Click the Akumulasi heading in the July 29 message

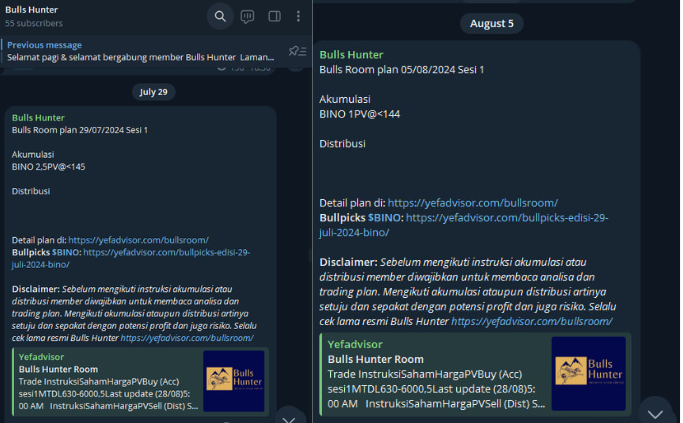33,155
